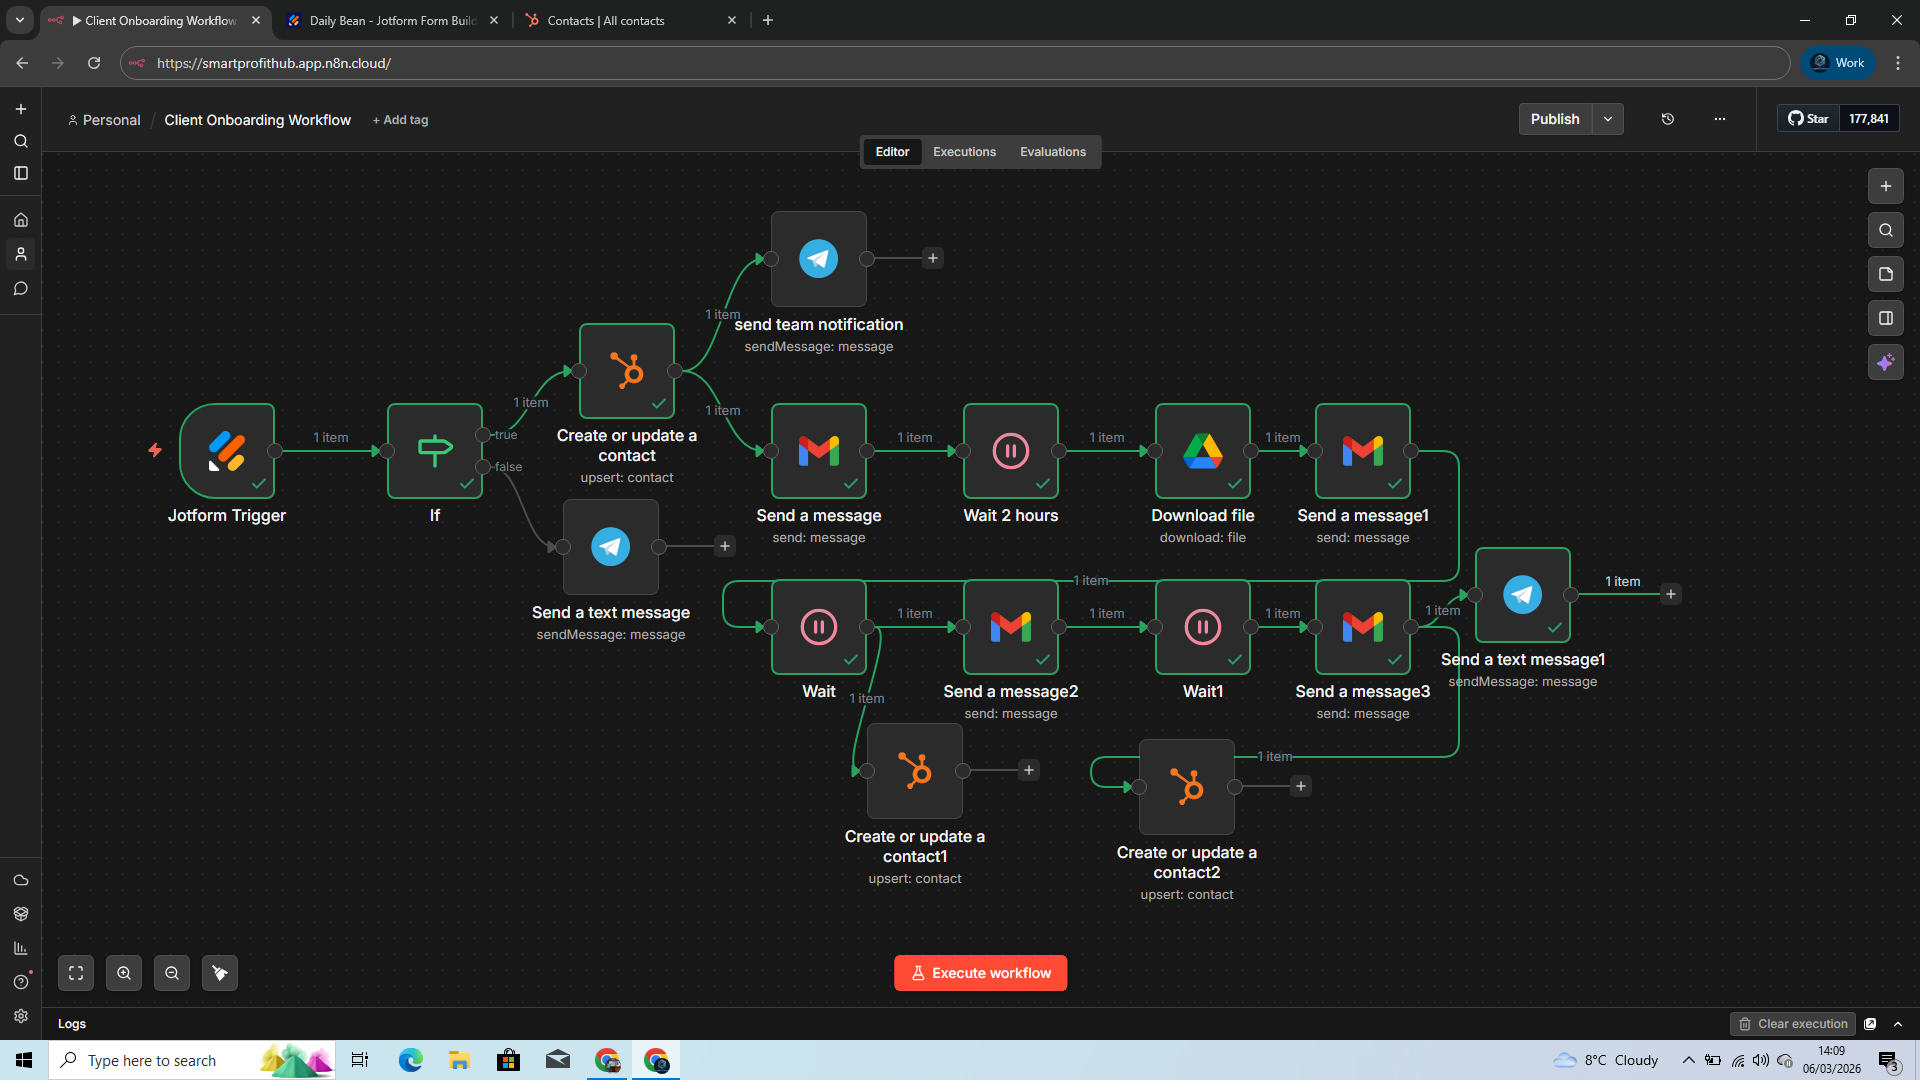The image size is (1920, 1080).
Task: Collapse the Logs panel chevron
Action: [x=1898, y=1023]
